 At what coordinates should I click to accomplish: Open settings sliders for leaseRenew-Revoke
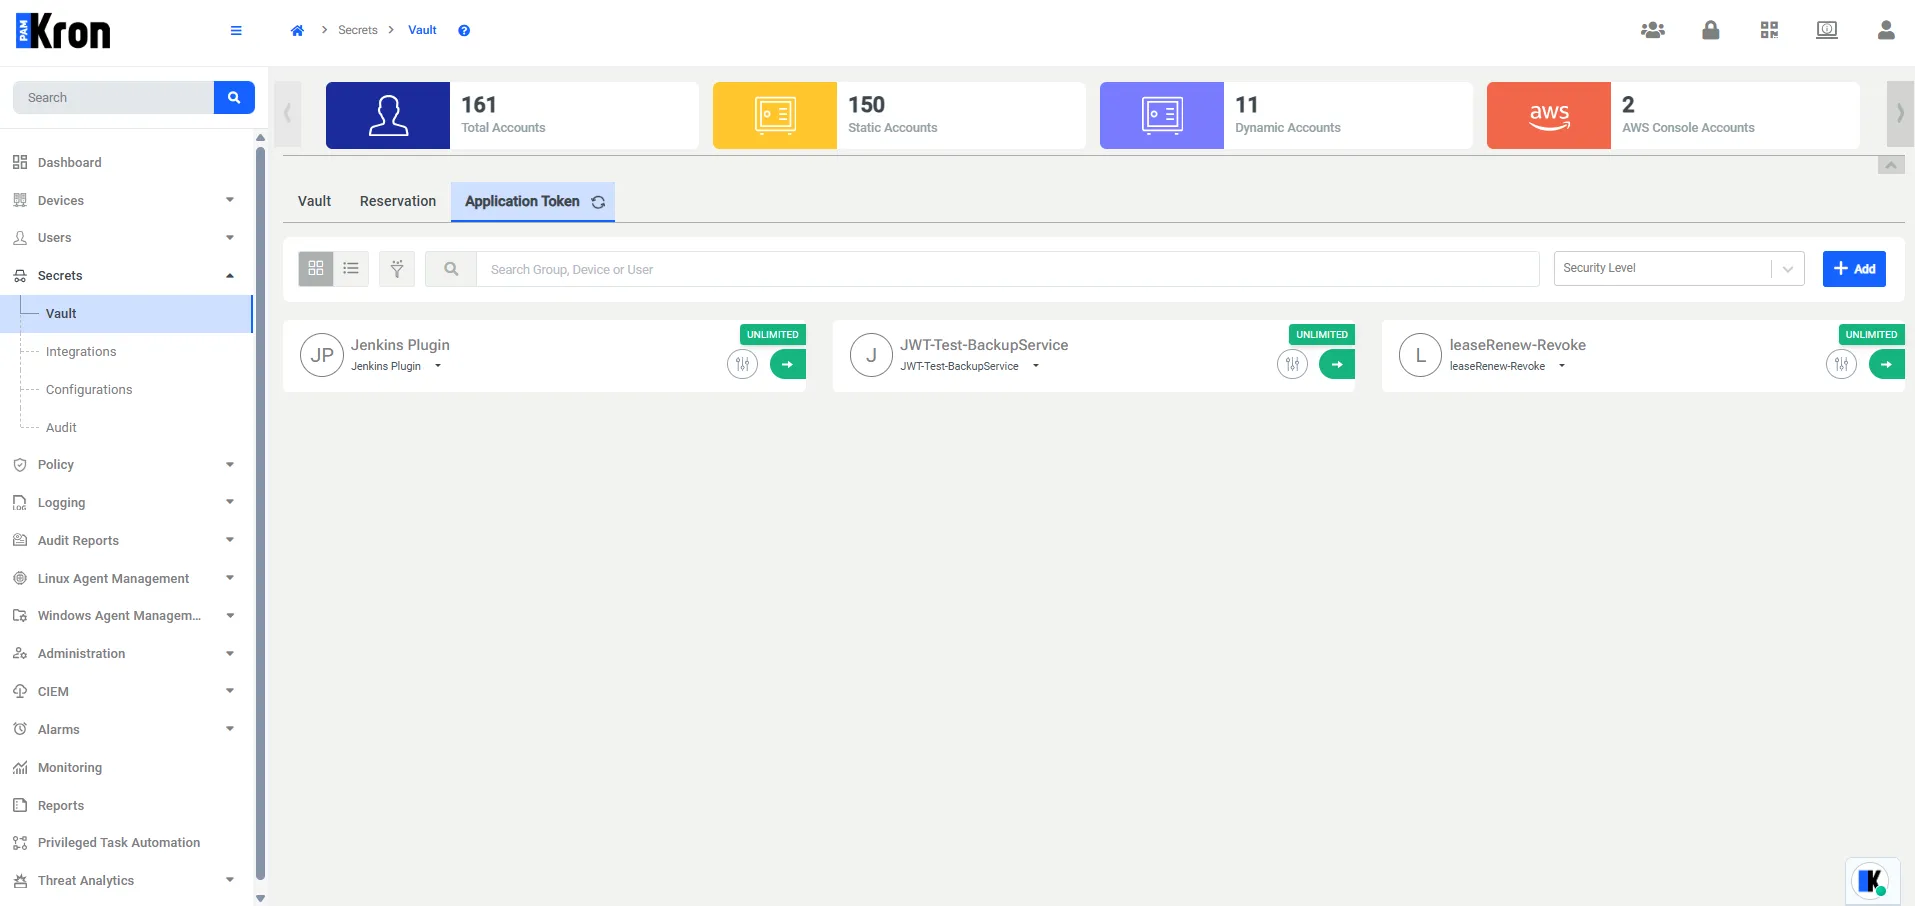[x=1841, y=364]
